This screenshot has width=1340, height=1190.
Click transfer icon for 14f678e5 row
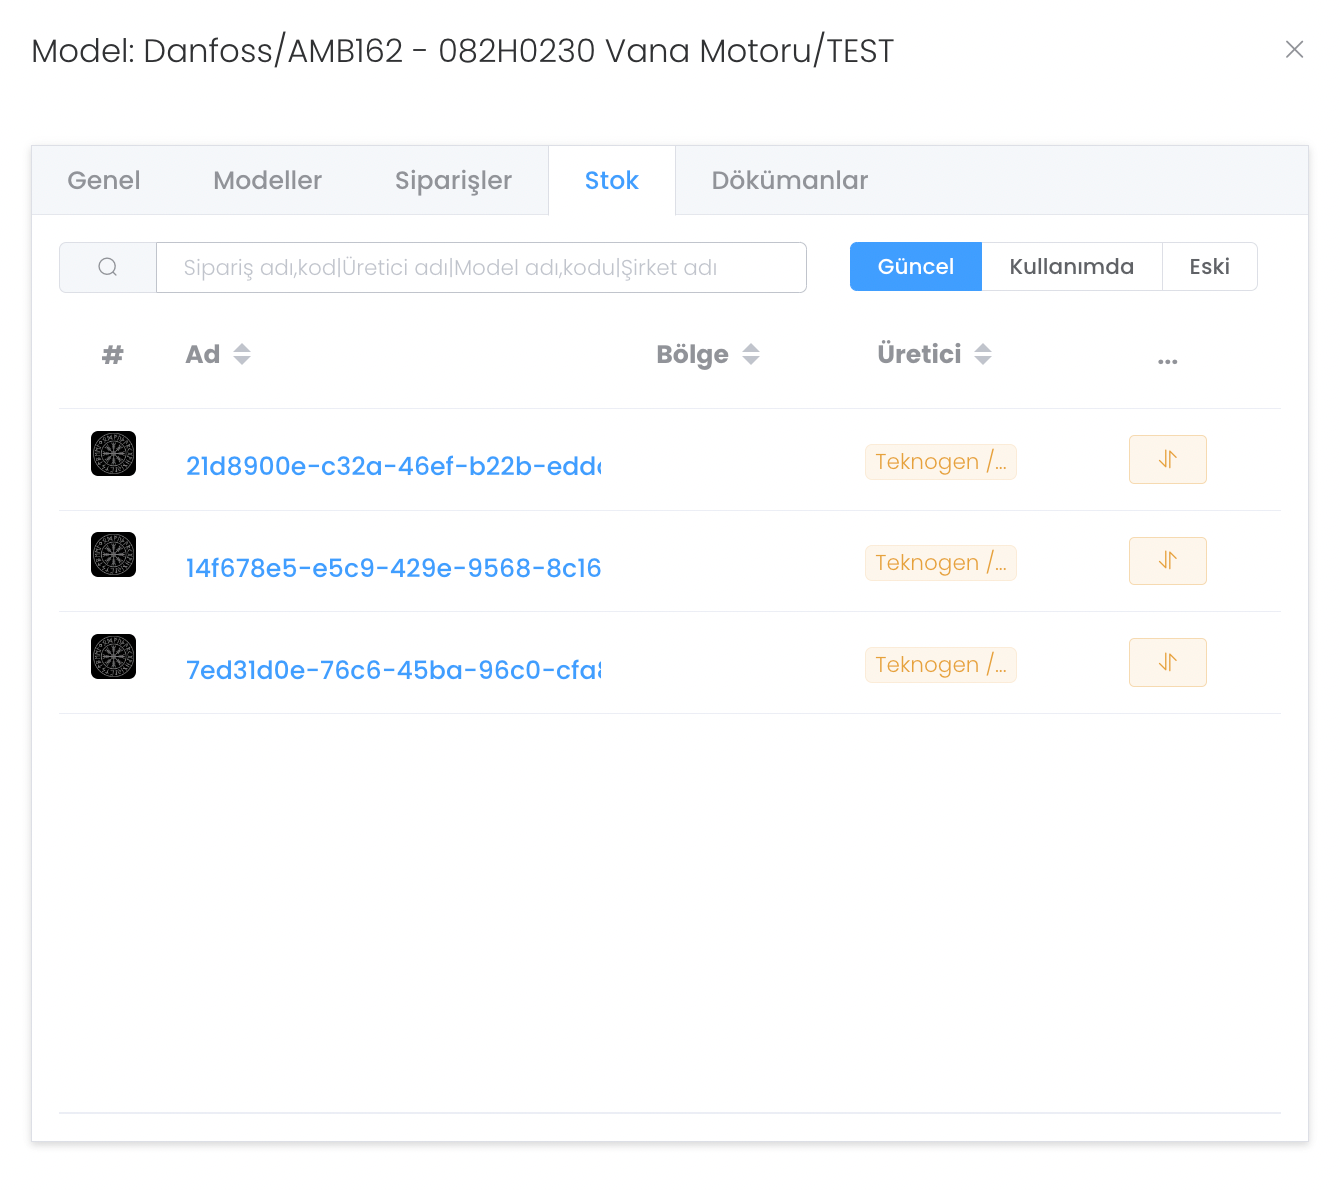click(x=1167, y=561)
